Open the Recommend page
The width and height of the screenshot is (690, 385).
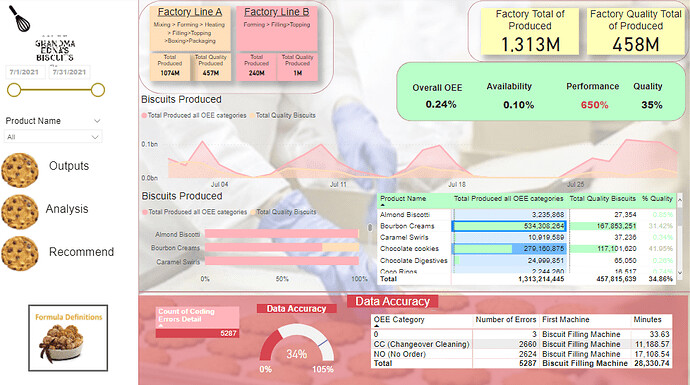click(x=81, y=252)
